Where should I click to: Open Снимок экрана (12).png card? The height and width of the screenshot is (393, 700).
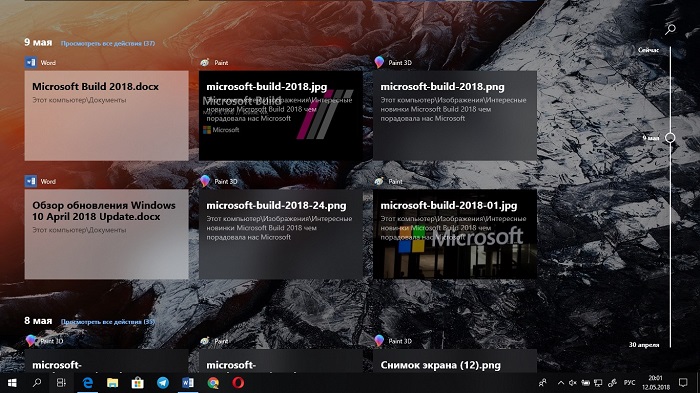[454, 361]
